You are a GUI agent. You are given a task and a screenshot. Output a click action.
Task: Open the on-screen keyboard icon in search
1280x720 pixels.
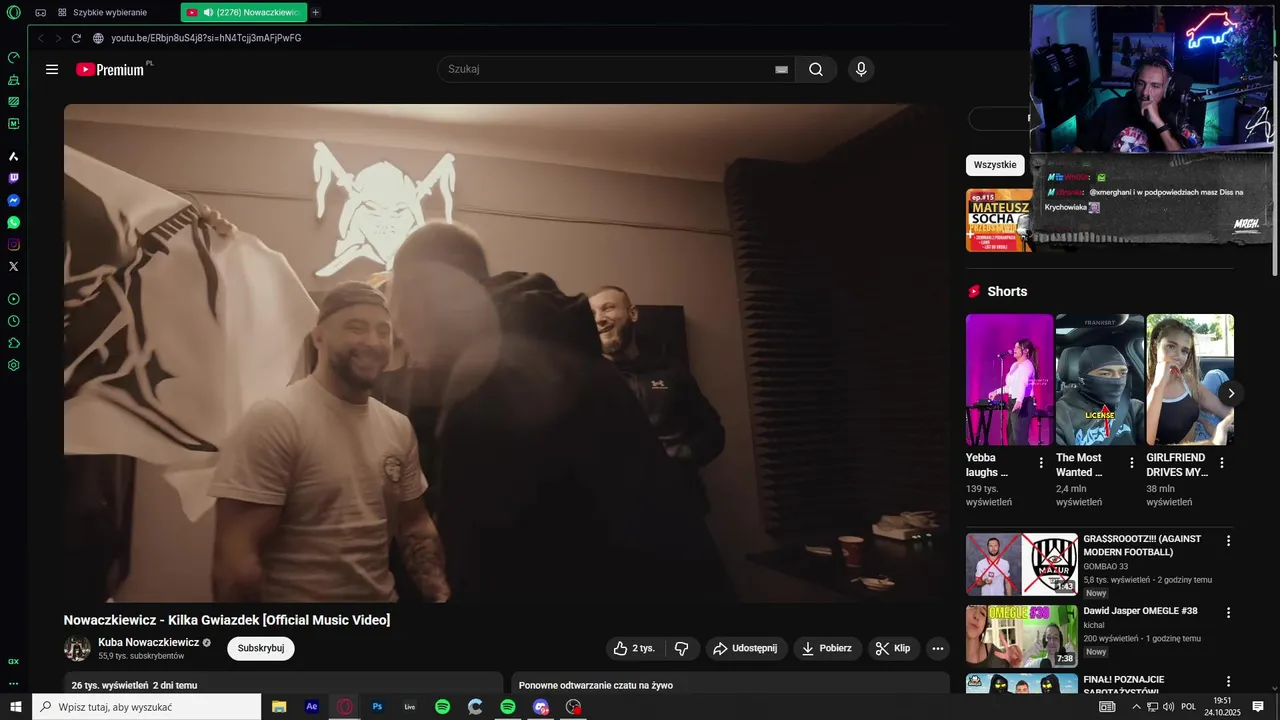coord(781,69)
